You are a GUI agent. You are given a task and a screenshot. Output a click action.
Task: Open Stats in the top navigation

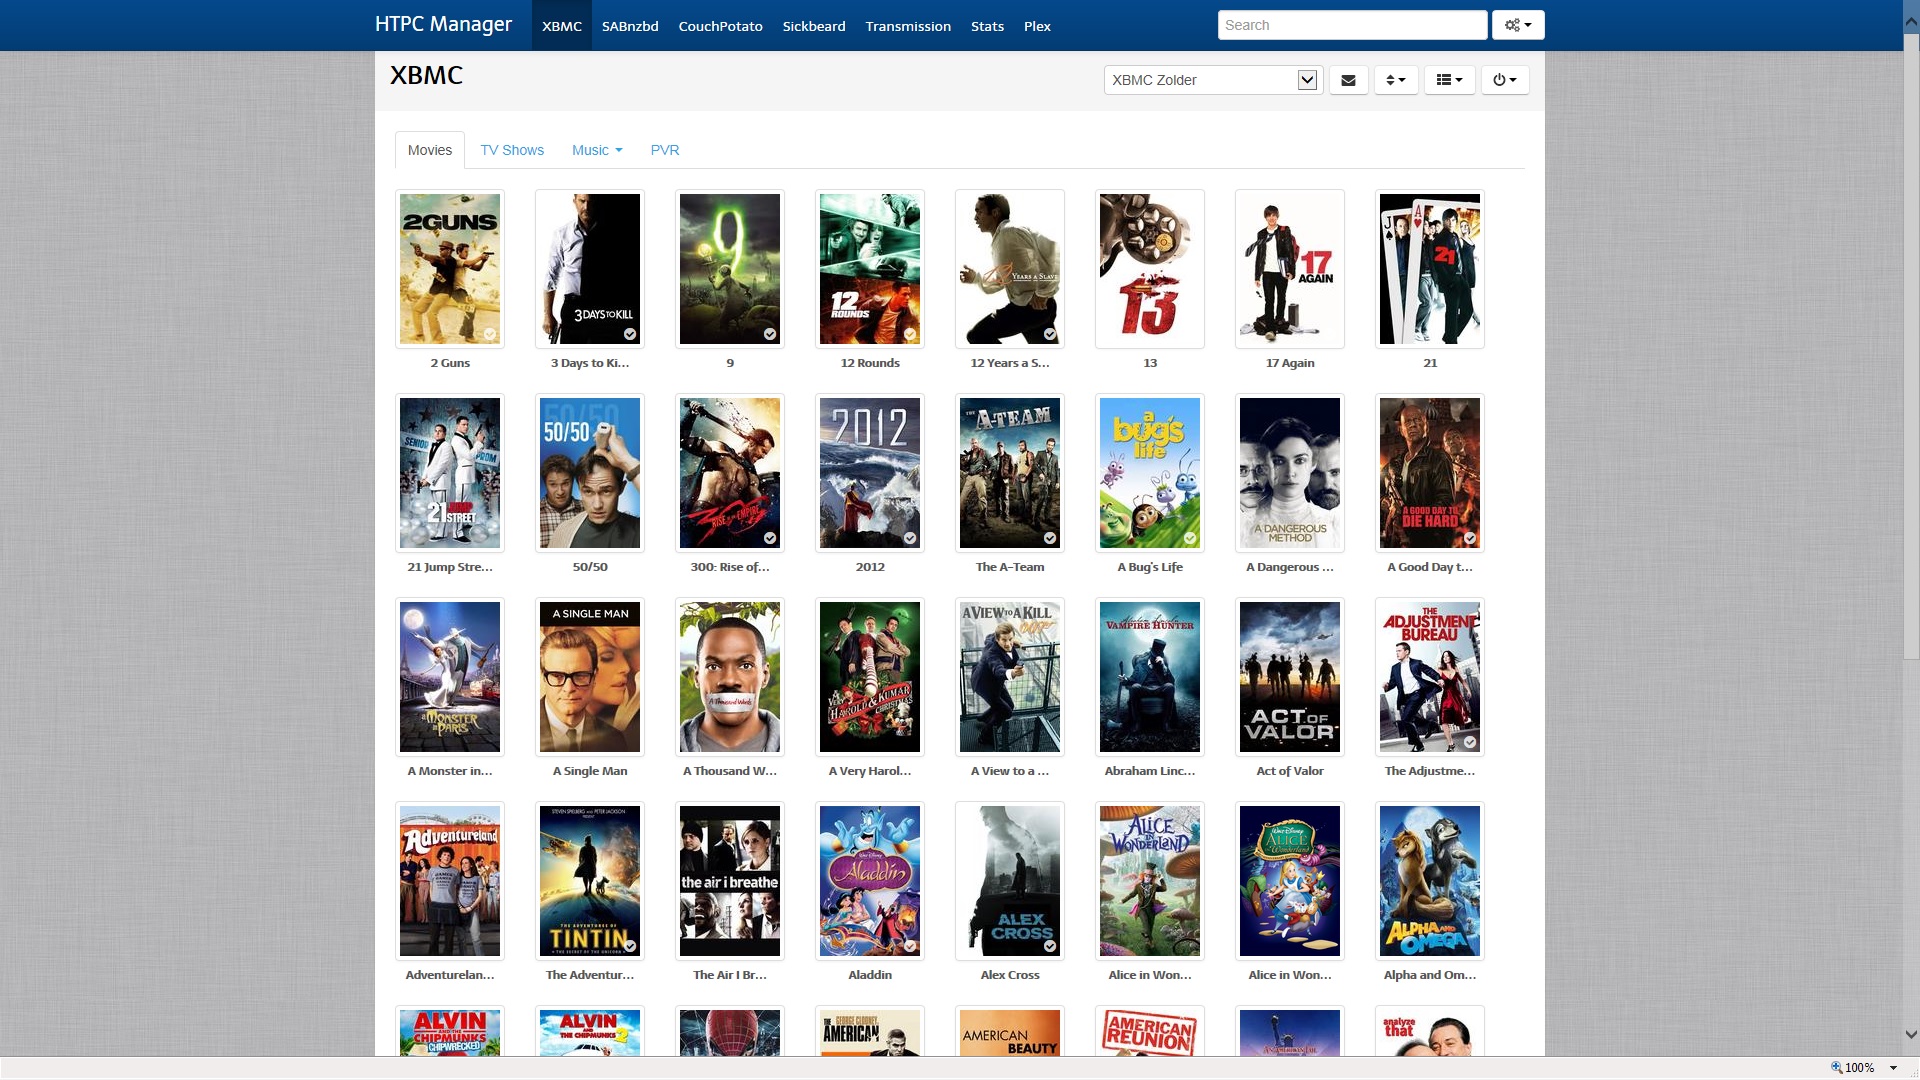tap(987, 26)
